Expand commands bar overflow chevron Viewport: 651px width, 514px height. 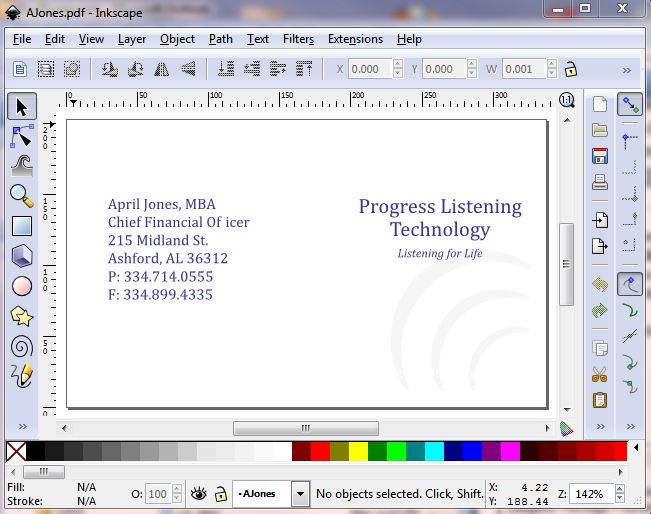point(600,426)
